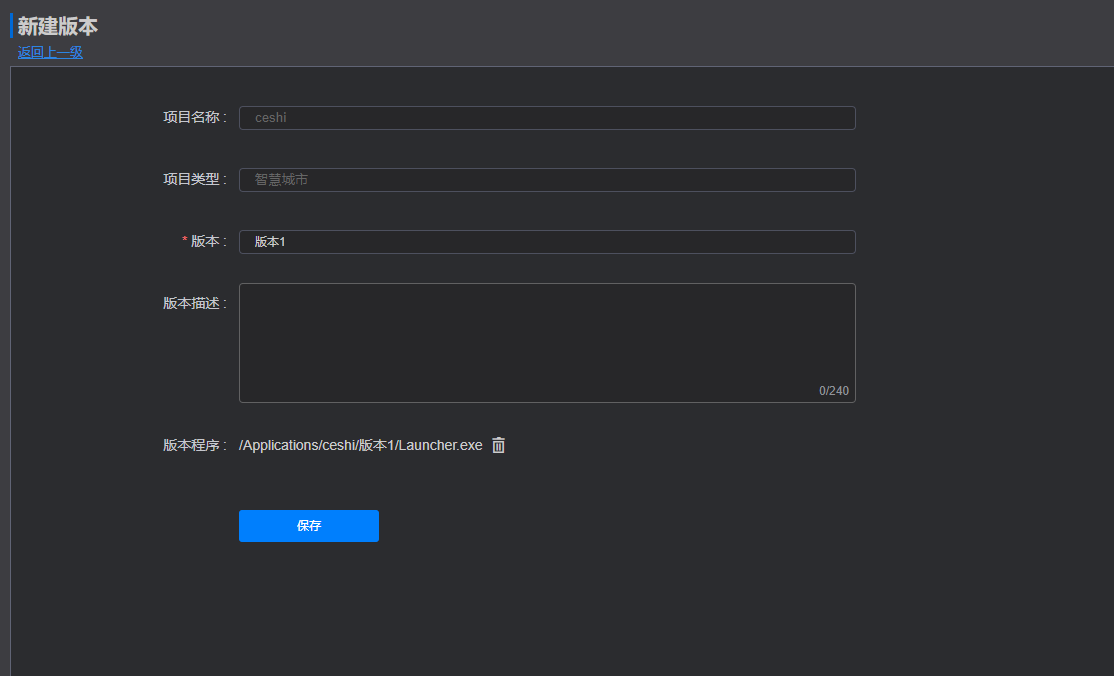Click the 项目类型 label
The image size is (1114, 676).
(191, 179)
